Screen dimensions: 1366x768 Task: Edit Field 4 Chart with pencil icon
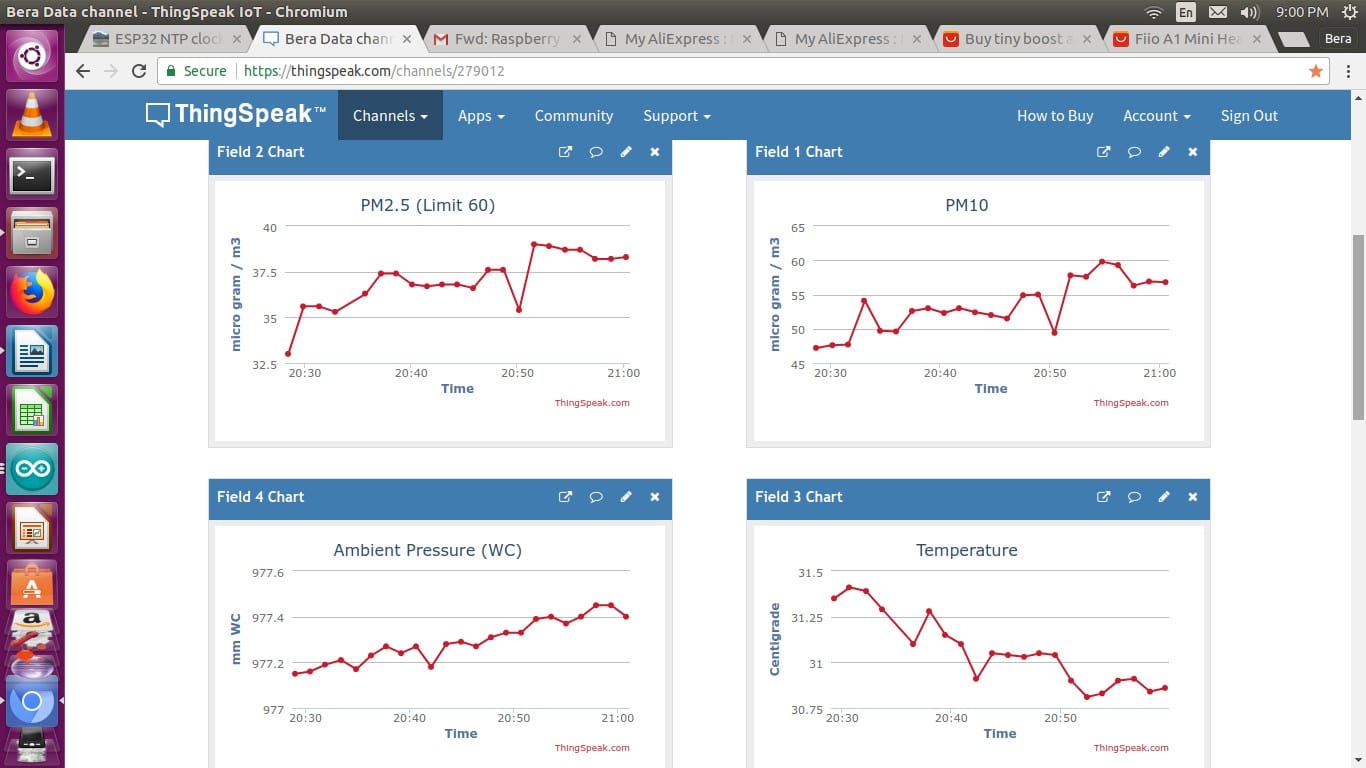[626, 497]
